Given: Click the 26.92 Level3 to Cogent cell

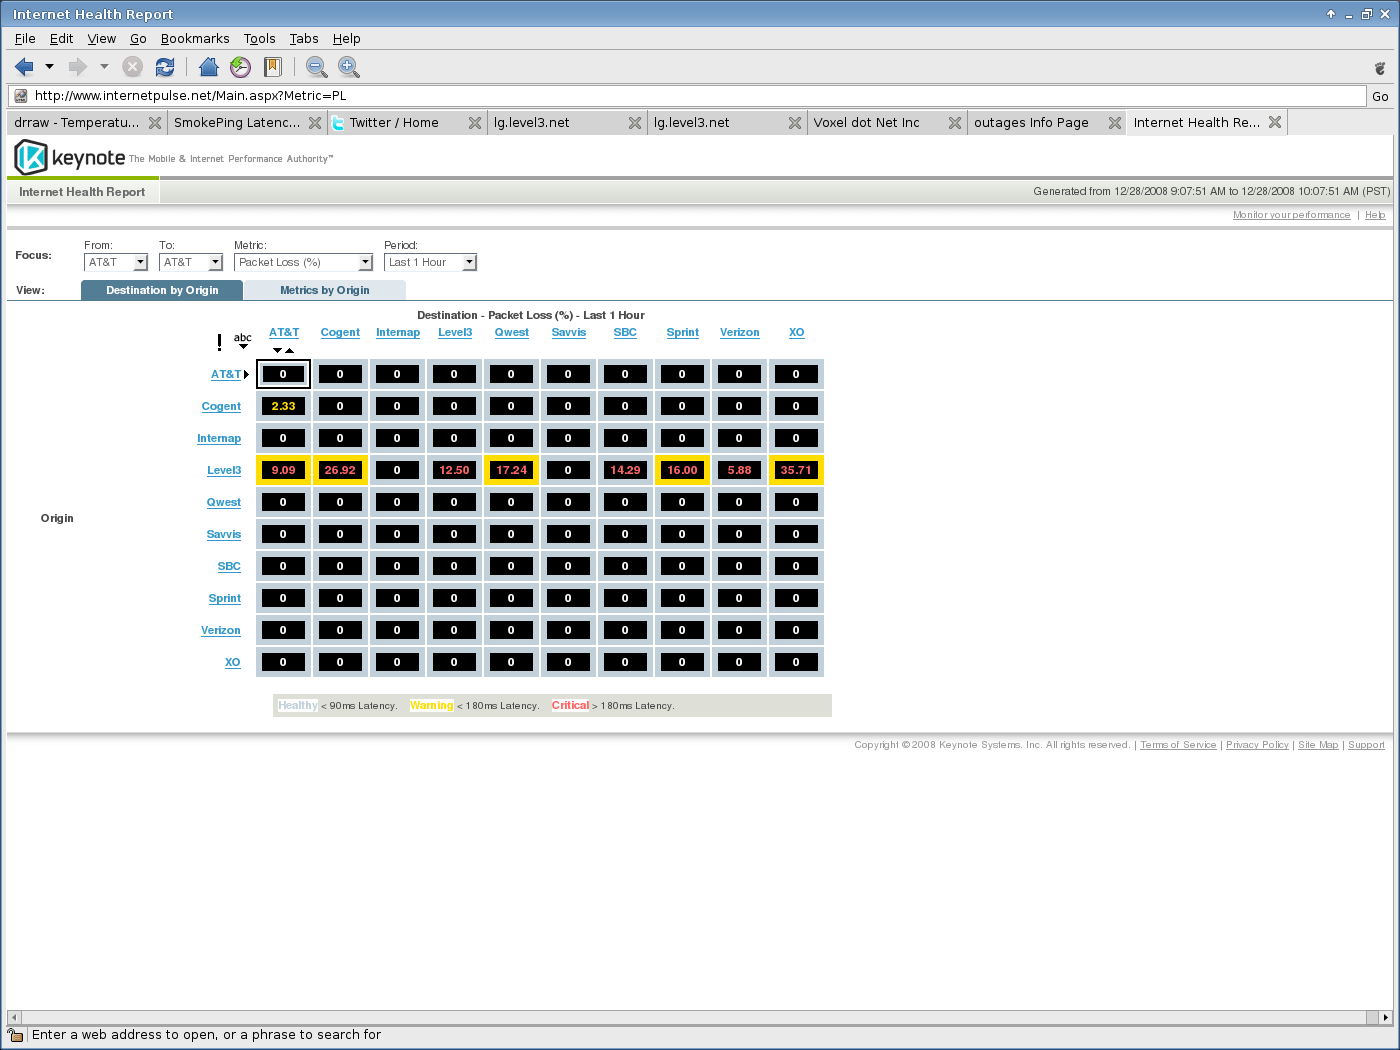Looking at the screenshot, I should click(340, 470).
